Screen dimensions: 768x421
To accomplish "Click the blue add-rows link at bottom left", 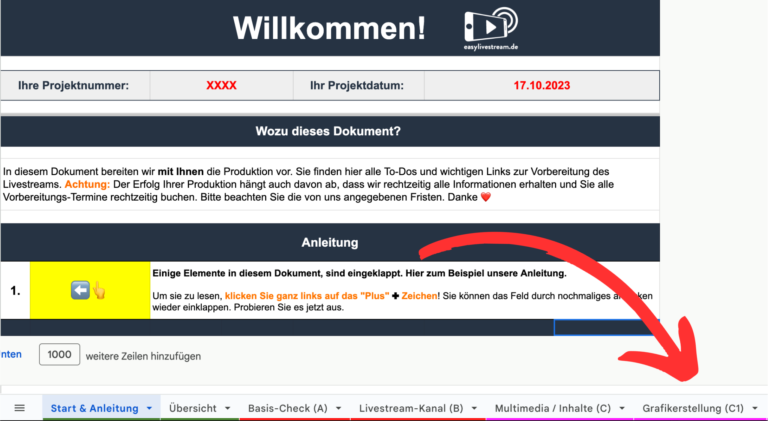I will pos(11,354).
